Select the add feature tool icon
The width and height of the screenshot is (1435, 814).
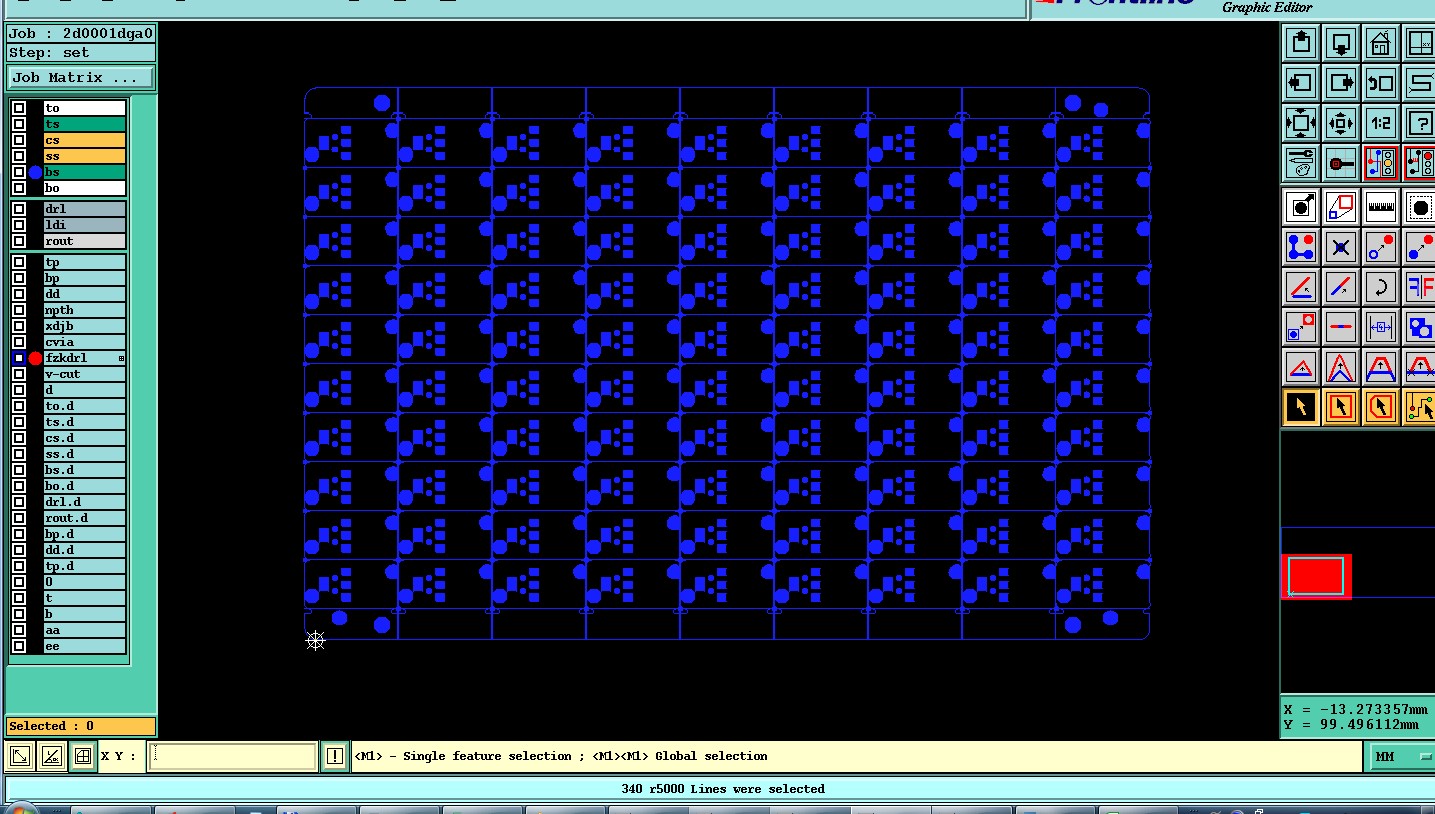click(1301, 207)
